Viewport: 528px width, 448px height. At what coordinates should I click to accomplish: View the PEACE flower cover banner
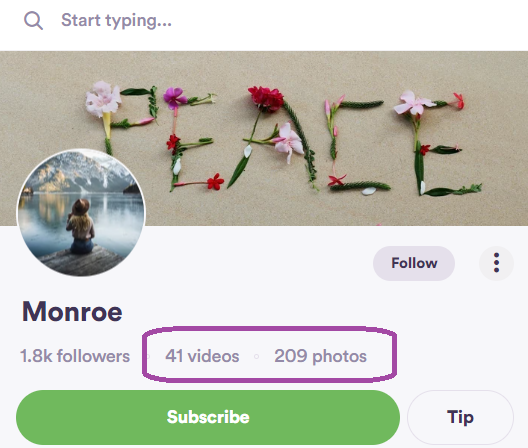264,138
